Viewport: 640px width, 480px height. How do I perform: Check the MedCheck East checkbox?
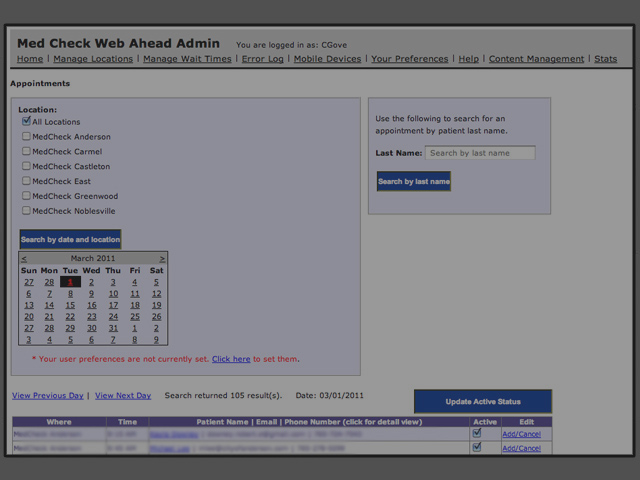pos(26,180)
